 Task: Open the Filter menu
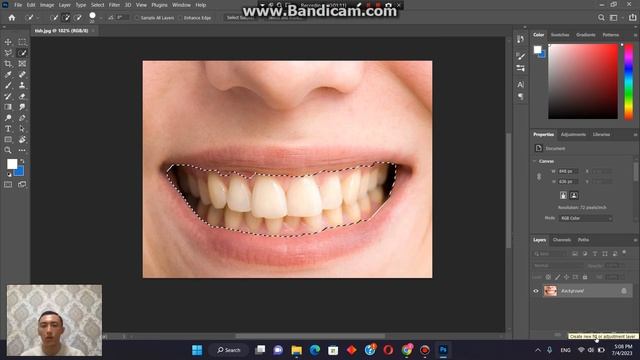(114, 5)
